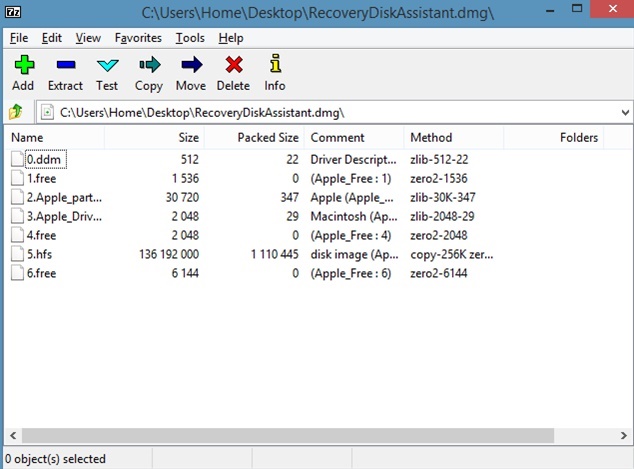Click the red Delete X icon
Screen dimensions: 634x469
pyautogui.click(x=234, y=65)
